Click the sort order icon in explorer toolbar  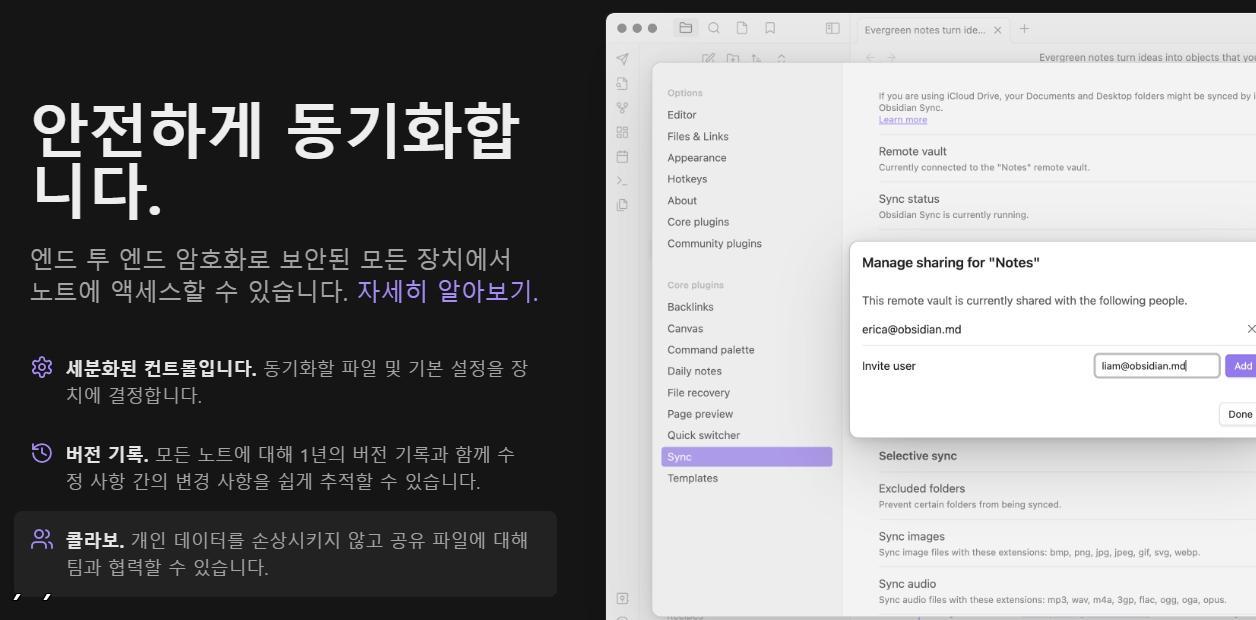756,60
